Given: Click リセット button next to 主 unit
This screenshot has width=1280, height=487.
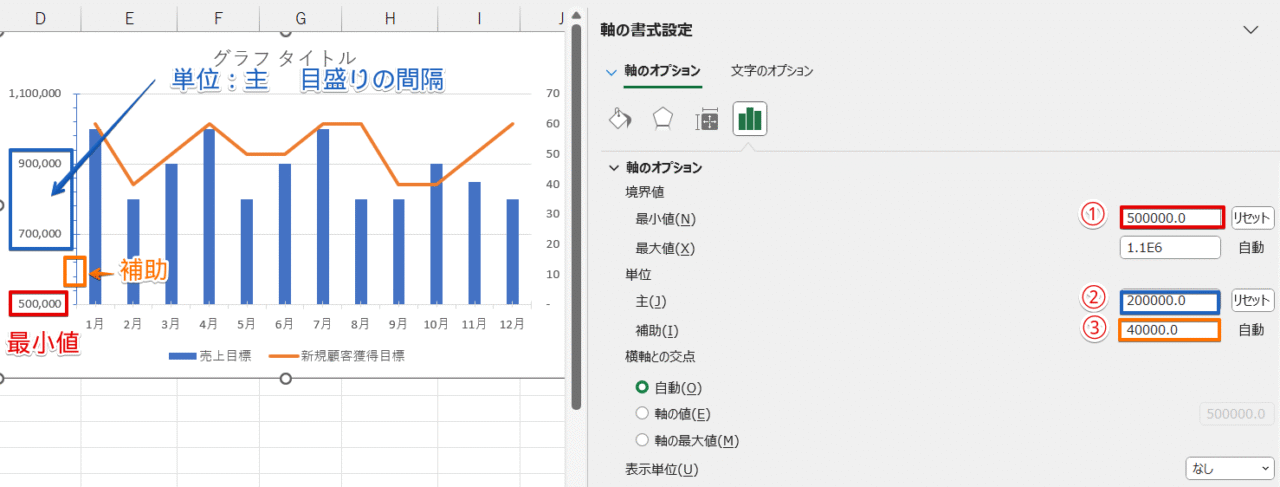Looking at the screenshot, I should click(1252, 300).
